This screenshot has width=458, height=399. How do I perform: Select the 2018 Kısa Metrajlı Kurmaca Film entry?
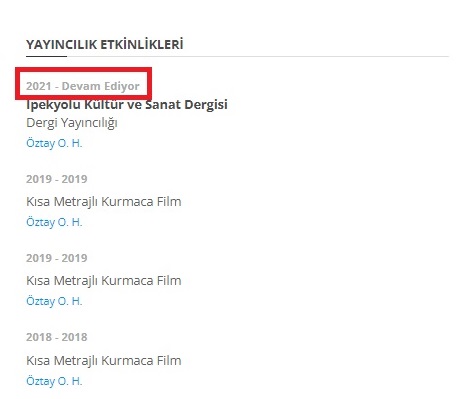(104, 361)
